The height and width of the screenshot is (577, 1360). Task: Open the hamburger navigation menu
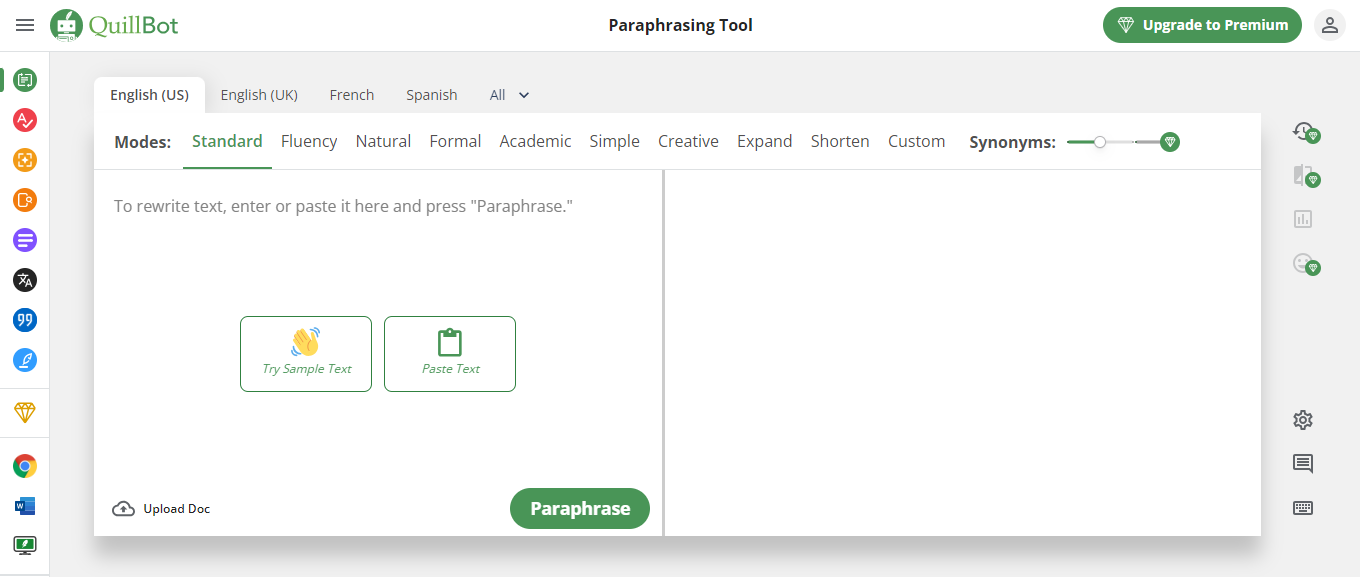click(x=25, y=25)
